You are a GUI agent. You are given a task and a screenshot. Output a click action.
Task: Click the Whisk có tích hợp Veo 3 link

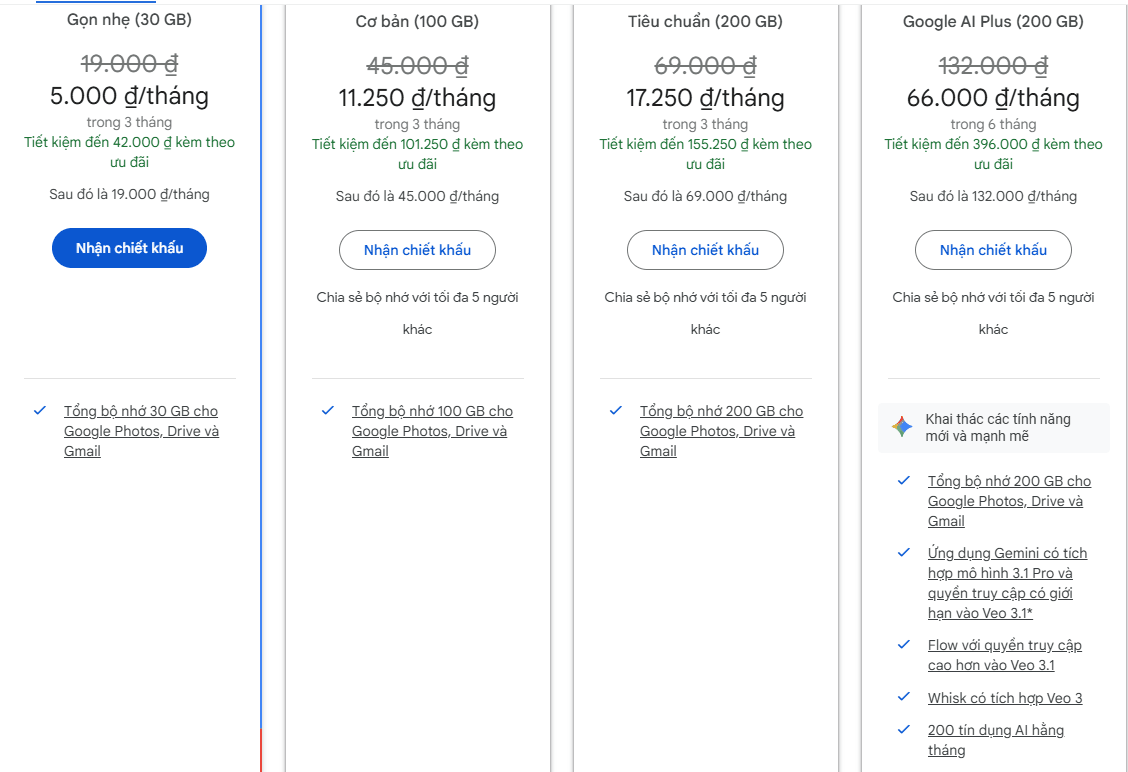coord(1004,698)
